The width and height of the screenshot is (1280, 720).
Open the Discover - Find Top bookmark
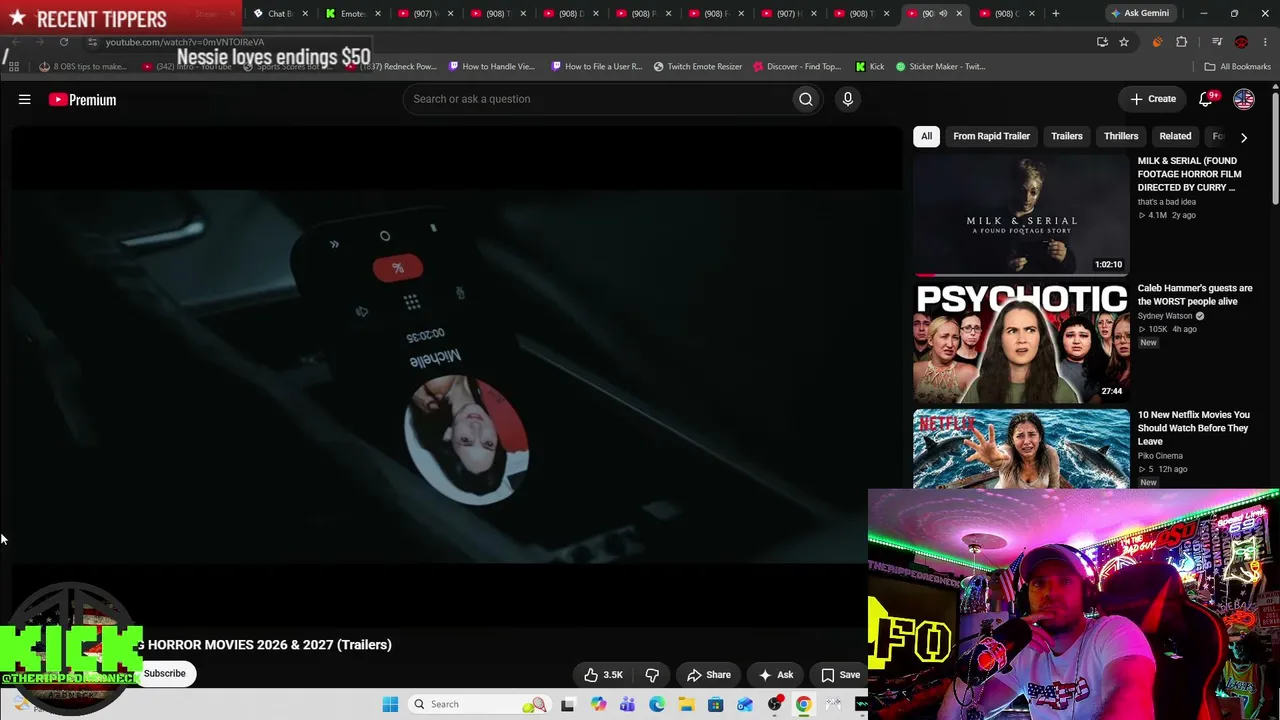(797, 67)
